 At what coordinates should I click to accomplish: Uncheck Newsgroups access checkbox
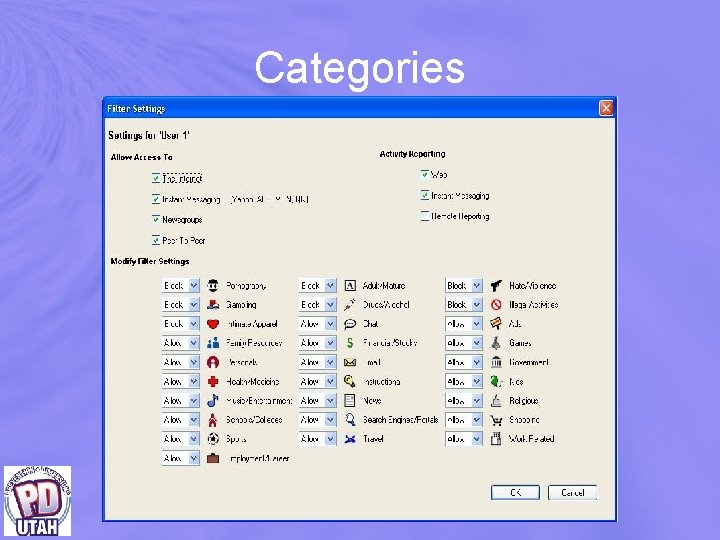tap(156, 219)
